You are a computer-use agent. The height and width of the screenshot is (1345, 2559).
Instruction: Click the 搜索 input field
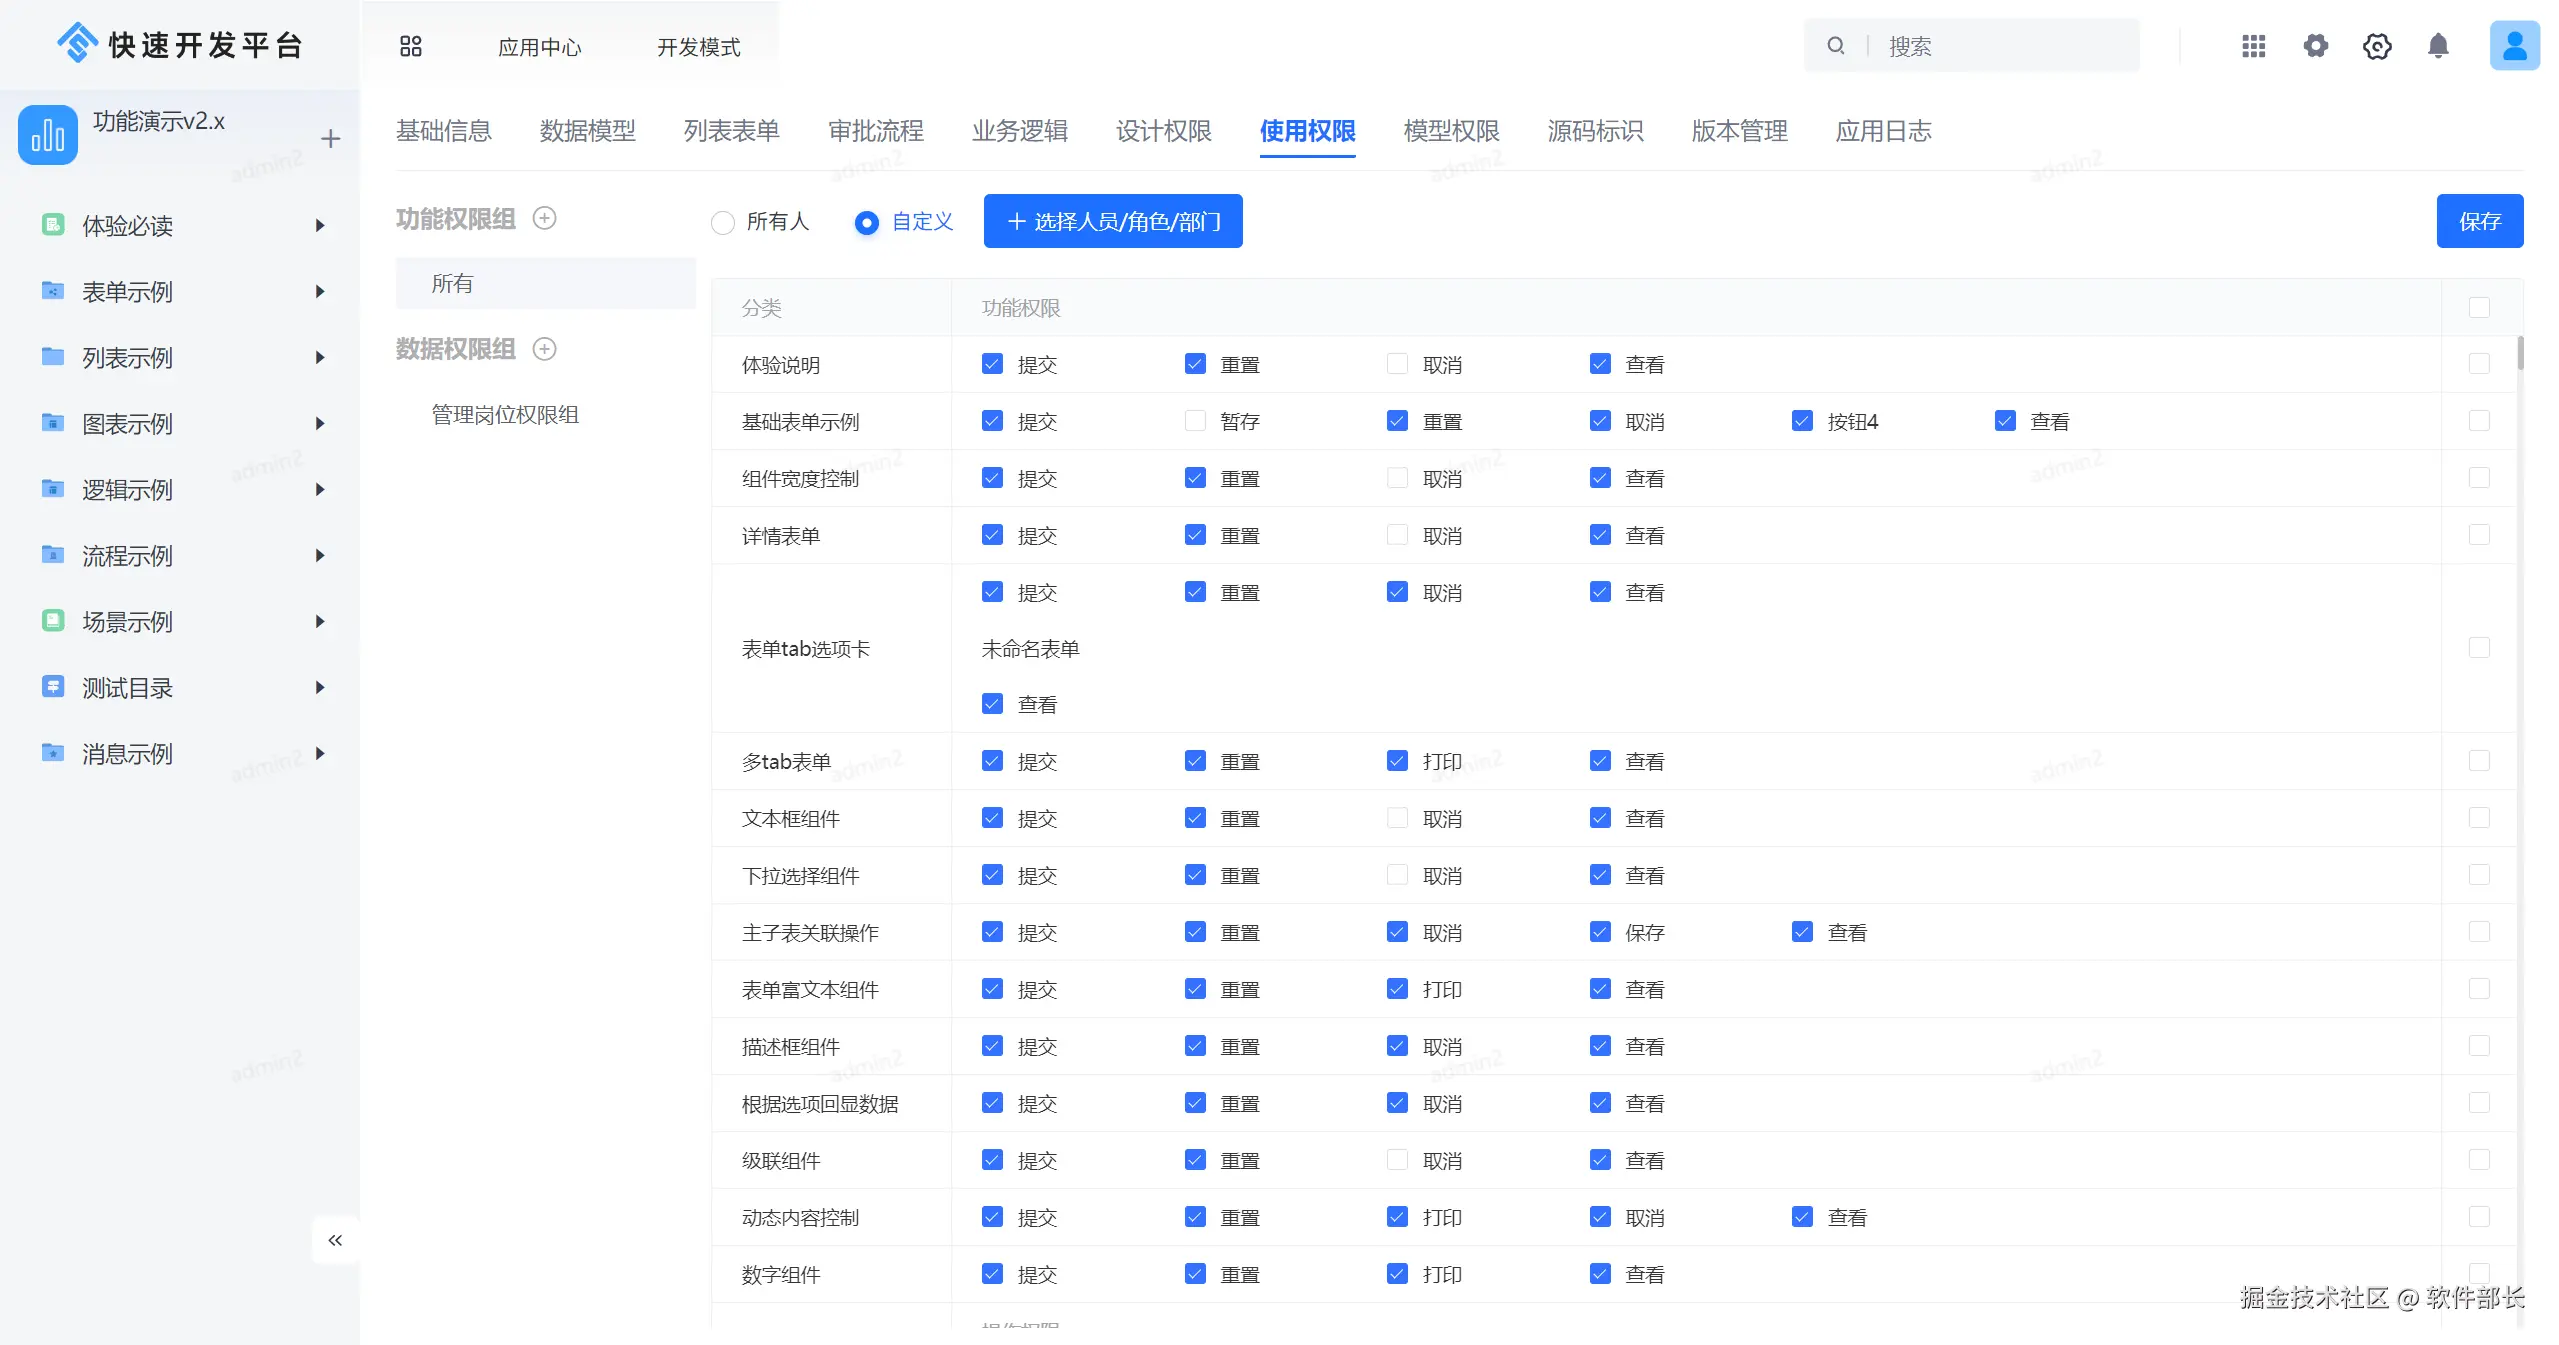pos(2000,46)
